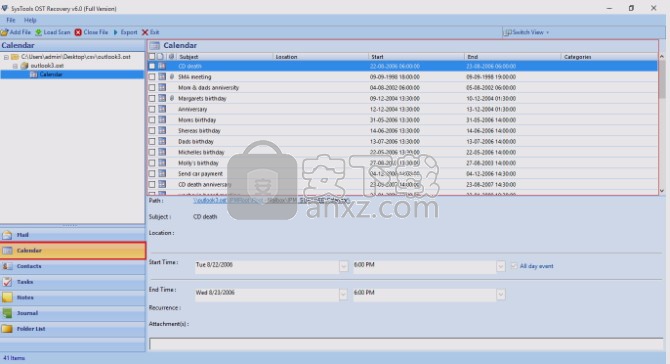Click the Export arrow icon
670x364 pixels.
(115, 32)
